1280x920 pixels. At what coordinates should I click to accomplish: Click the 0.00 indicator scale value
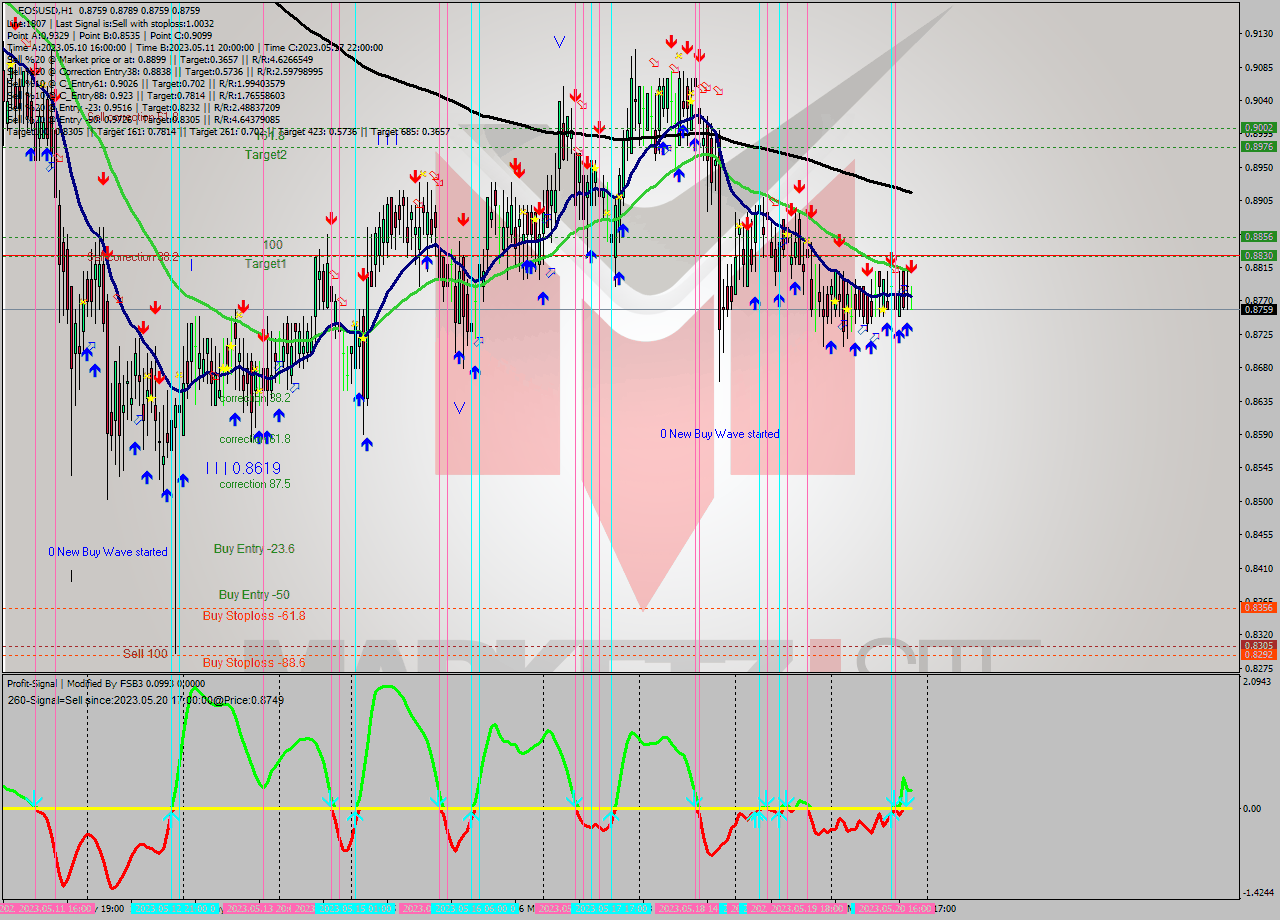tap(1254, 808)
